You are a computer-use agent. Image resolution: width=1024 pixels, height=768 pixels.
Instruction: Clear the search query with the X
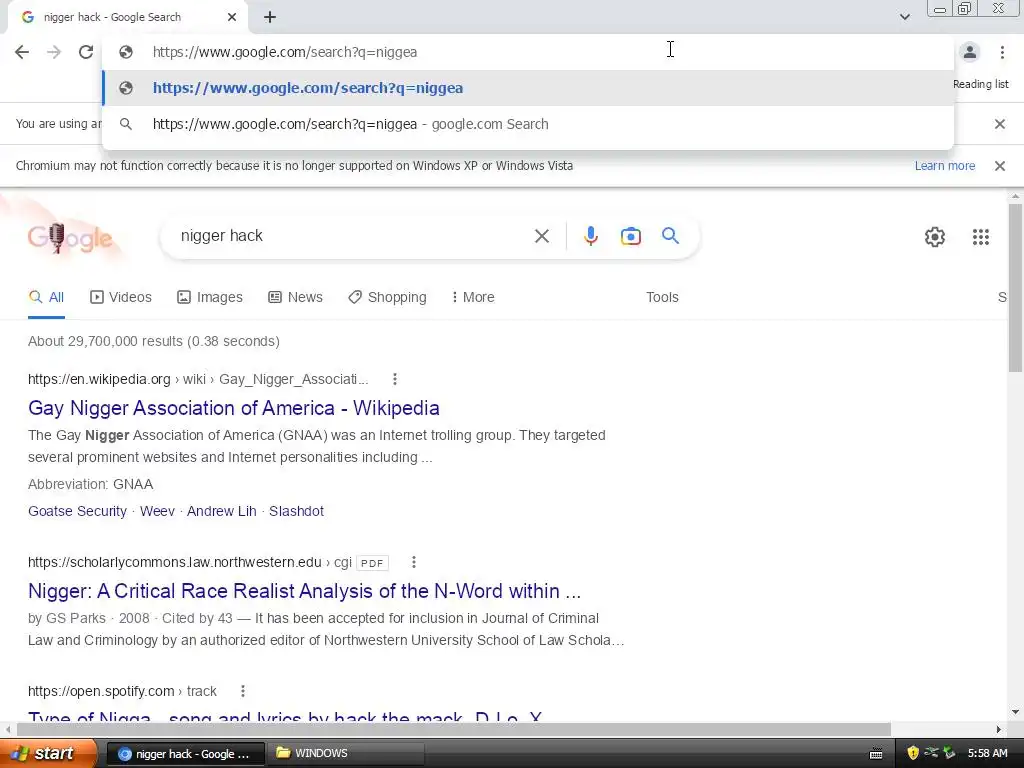(542, 236)
